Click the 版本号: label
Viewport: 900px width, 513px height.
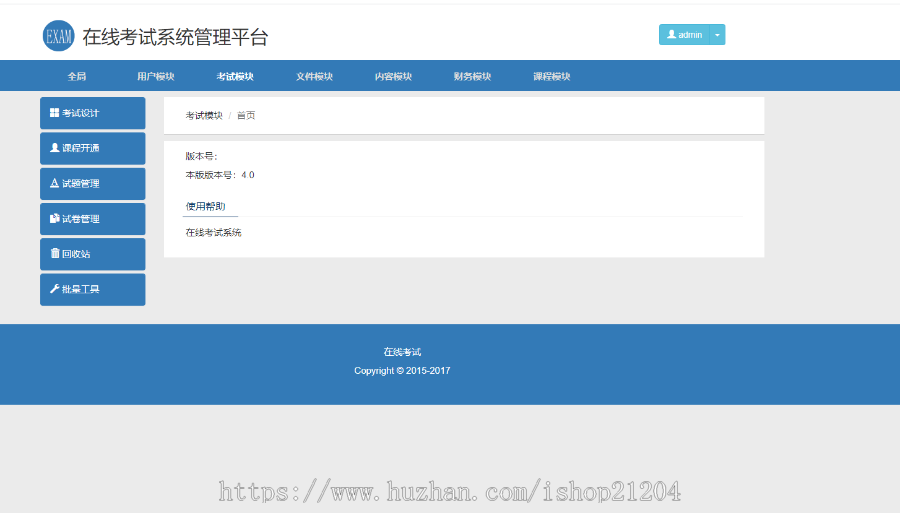pyautogui.click(x=201, y=156)
